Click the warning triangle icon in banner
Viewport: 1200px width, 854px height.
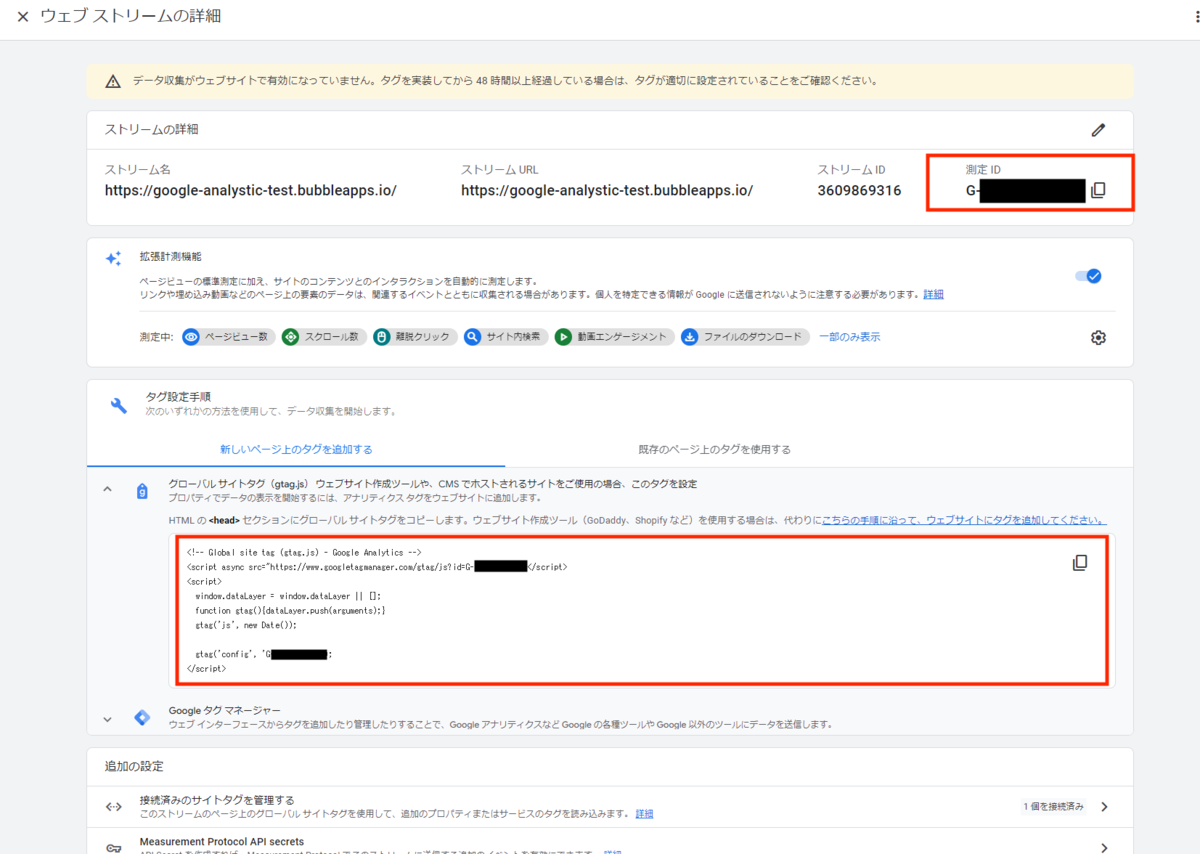113,81
